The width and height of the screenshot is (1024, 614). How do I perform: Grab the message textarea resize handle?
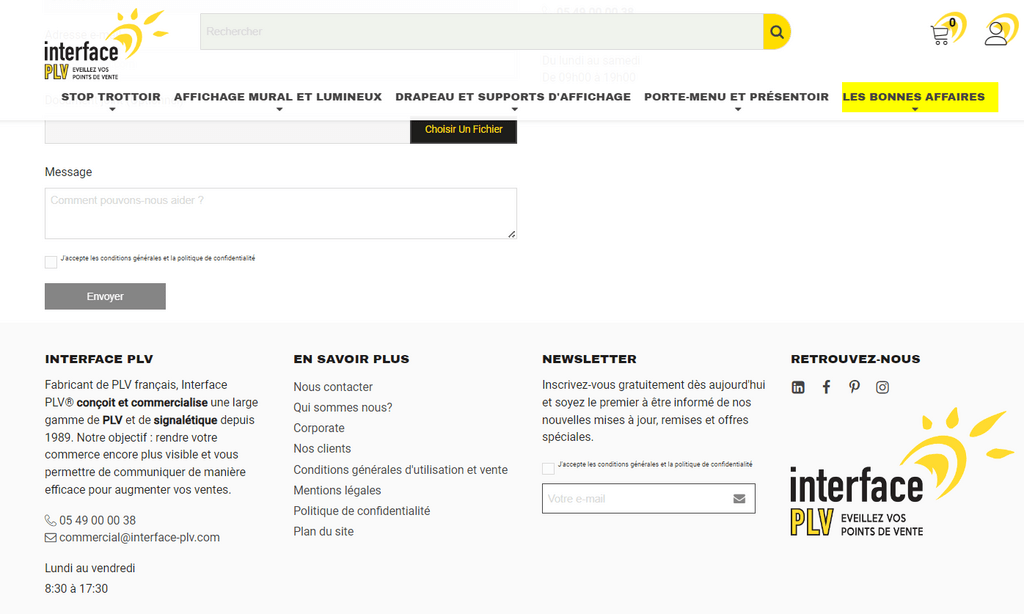pyautogui.click(x=511, y=234)
